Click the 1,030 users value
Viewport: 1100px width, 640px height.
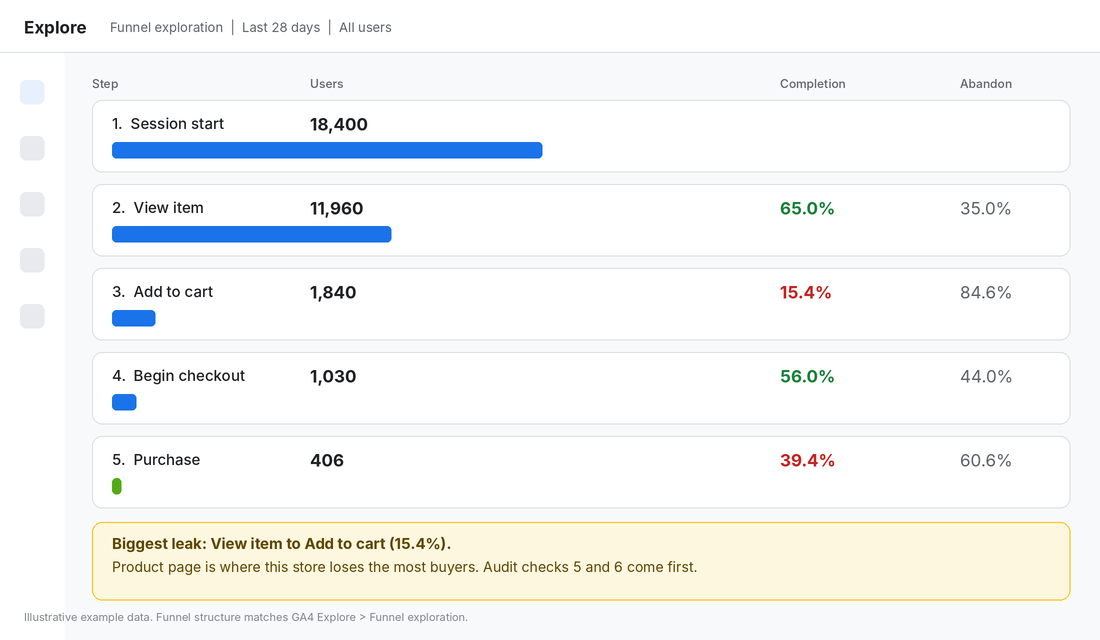tap(333, 377)
